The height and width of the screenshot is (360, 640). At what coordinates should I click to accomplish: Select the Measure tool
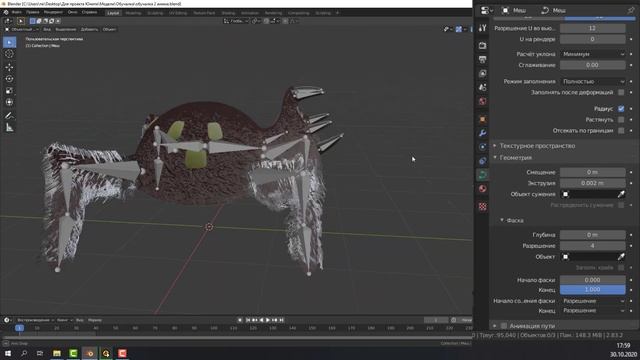[x=9, y=128]
